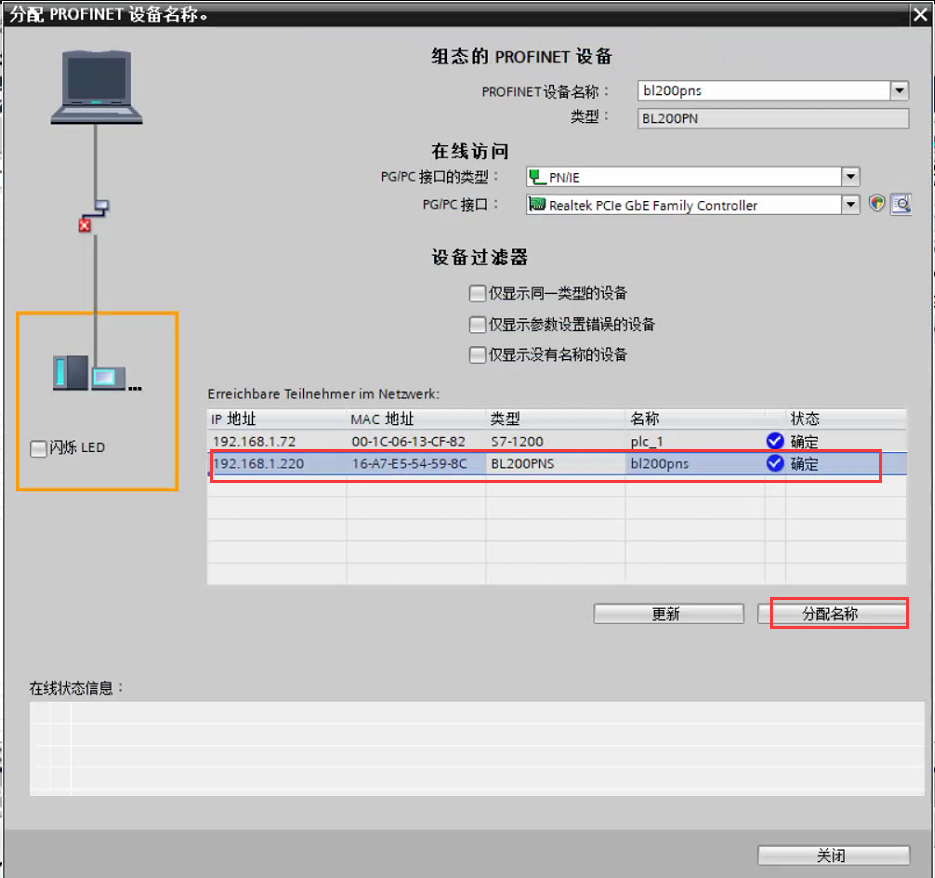
Task: Click the color wheel icon beside PG/PC interface
Action: click(876, 204)
